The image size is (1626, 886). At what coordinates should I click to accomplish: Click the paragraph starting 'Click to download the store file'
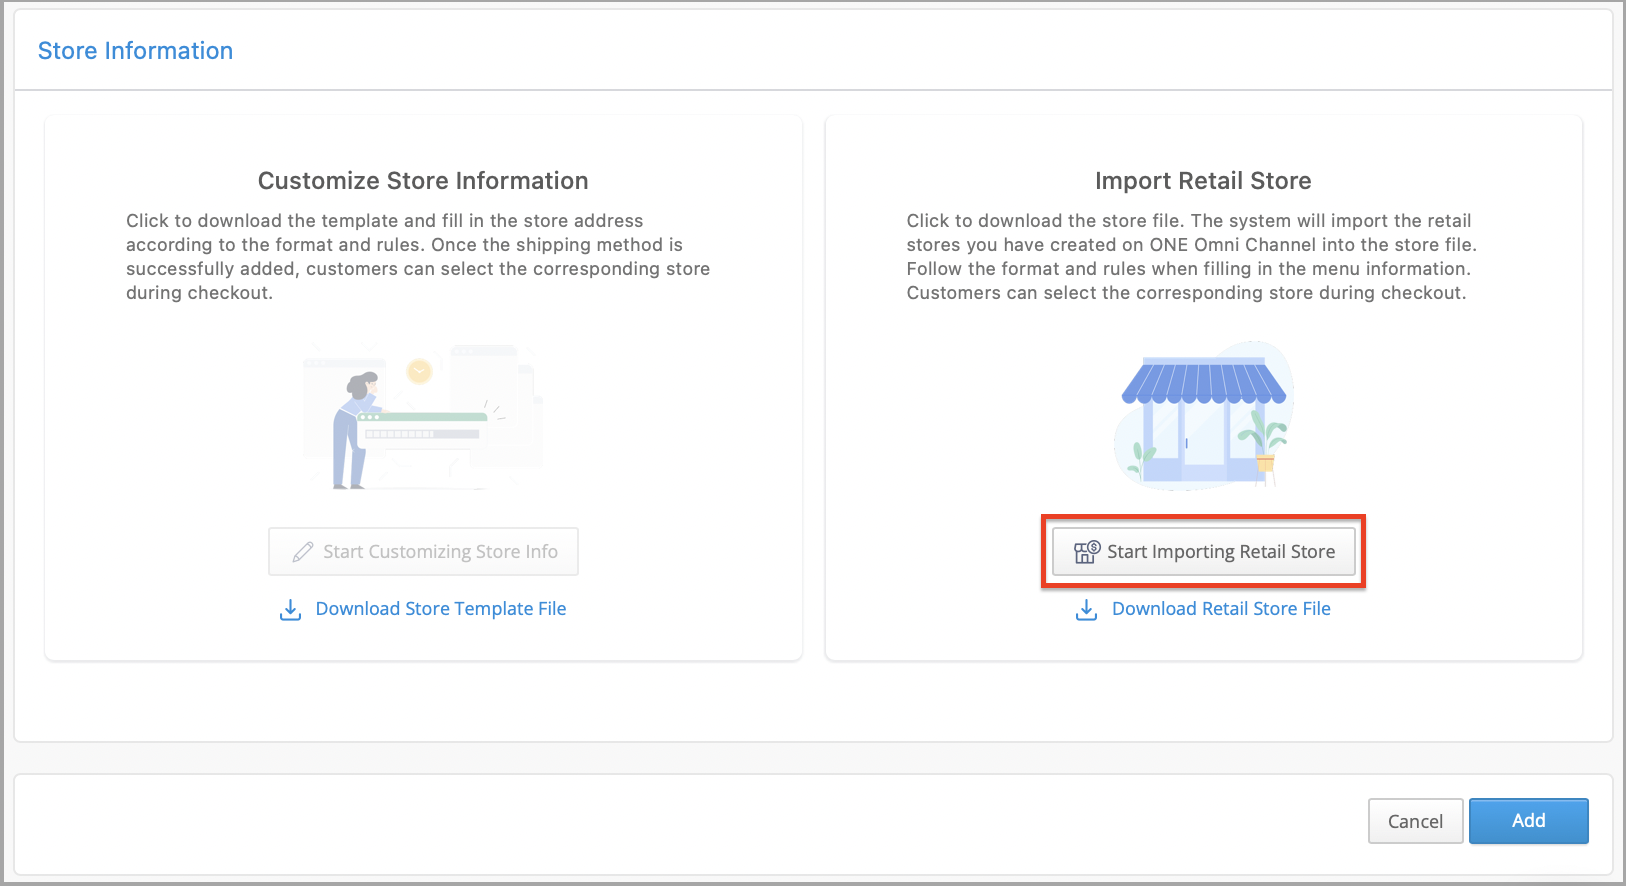tap(1192, 257)
